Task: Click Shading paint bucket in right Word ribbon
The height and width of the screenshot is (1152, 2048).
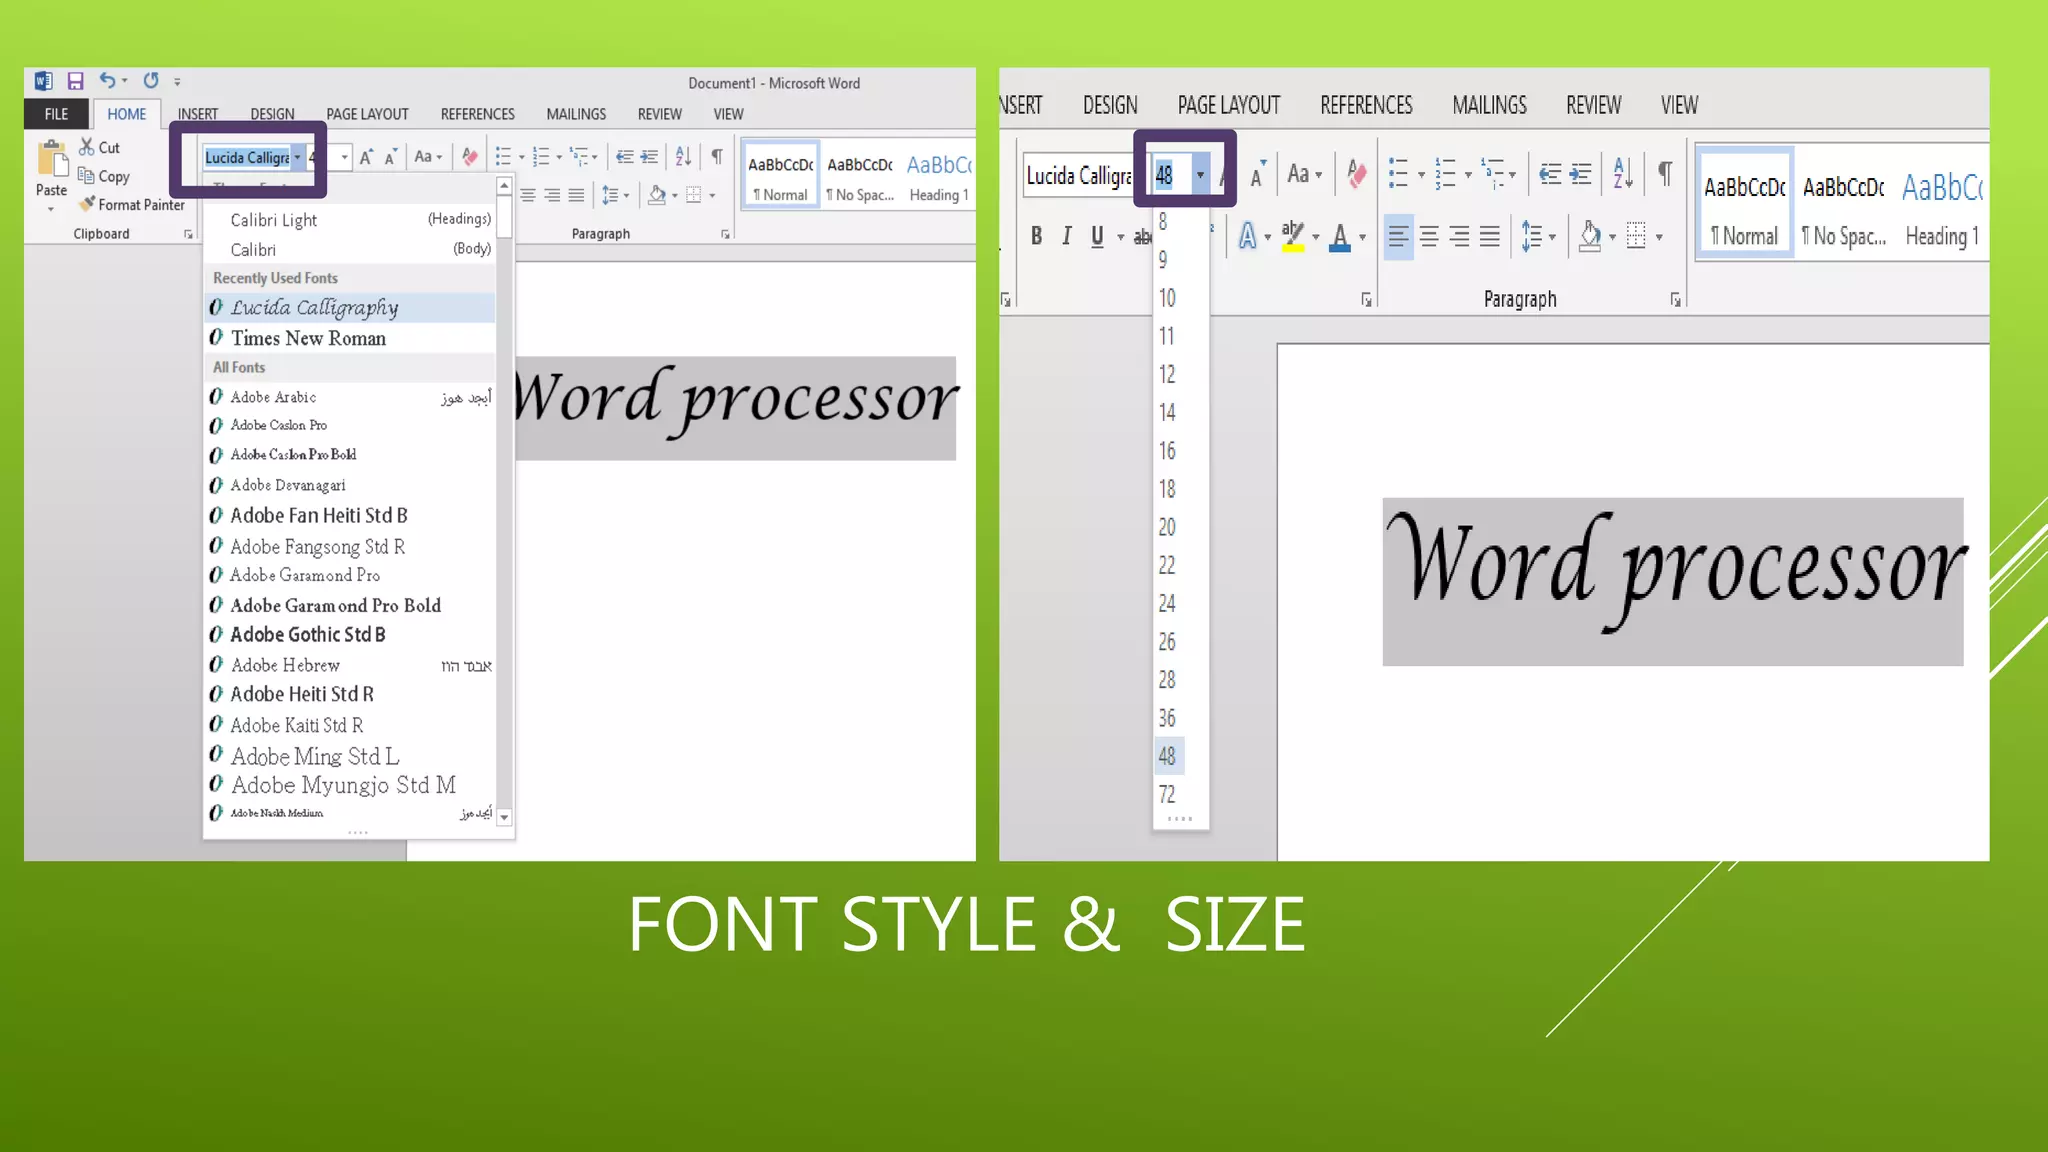Action: click(x=1590, y=237)
